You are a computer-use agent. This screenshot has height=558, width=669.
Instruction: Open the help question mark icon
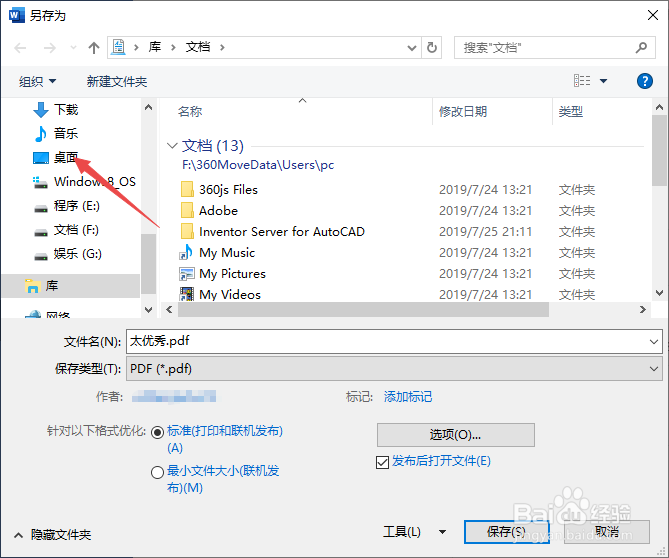[645, 81]
